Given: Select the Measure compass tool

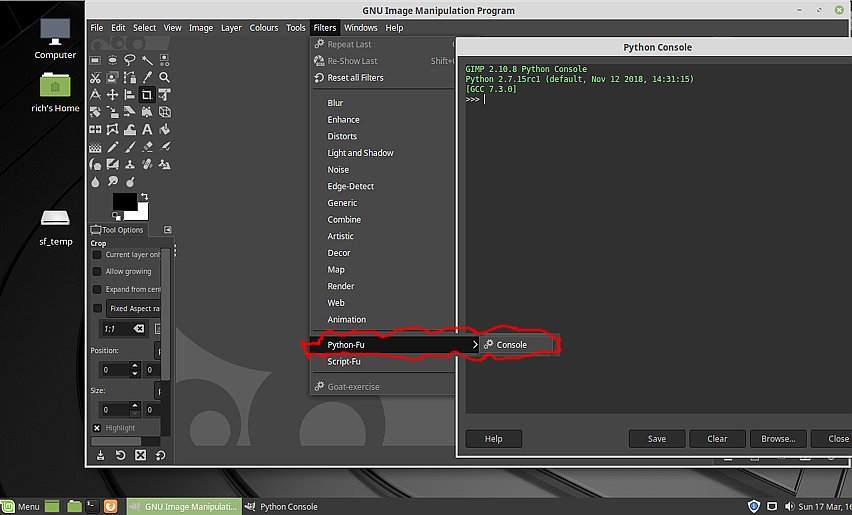Looking at the screenshot, I should pyautogui.click(x=95, y=95).
